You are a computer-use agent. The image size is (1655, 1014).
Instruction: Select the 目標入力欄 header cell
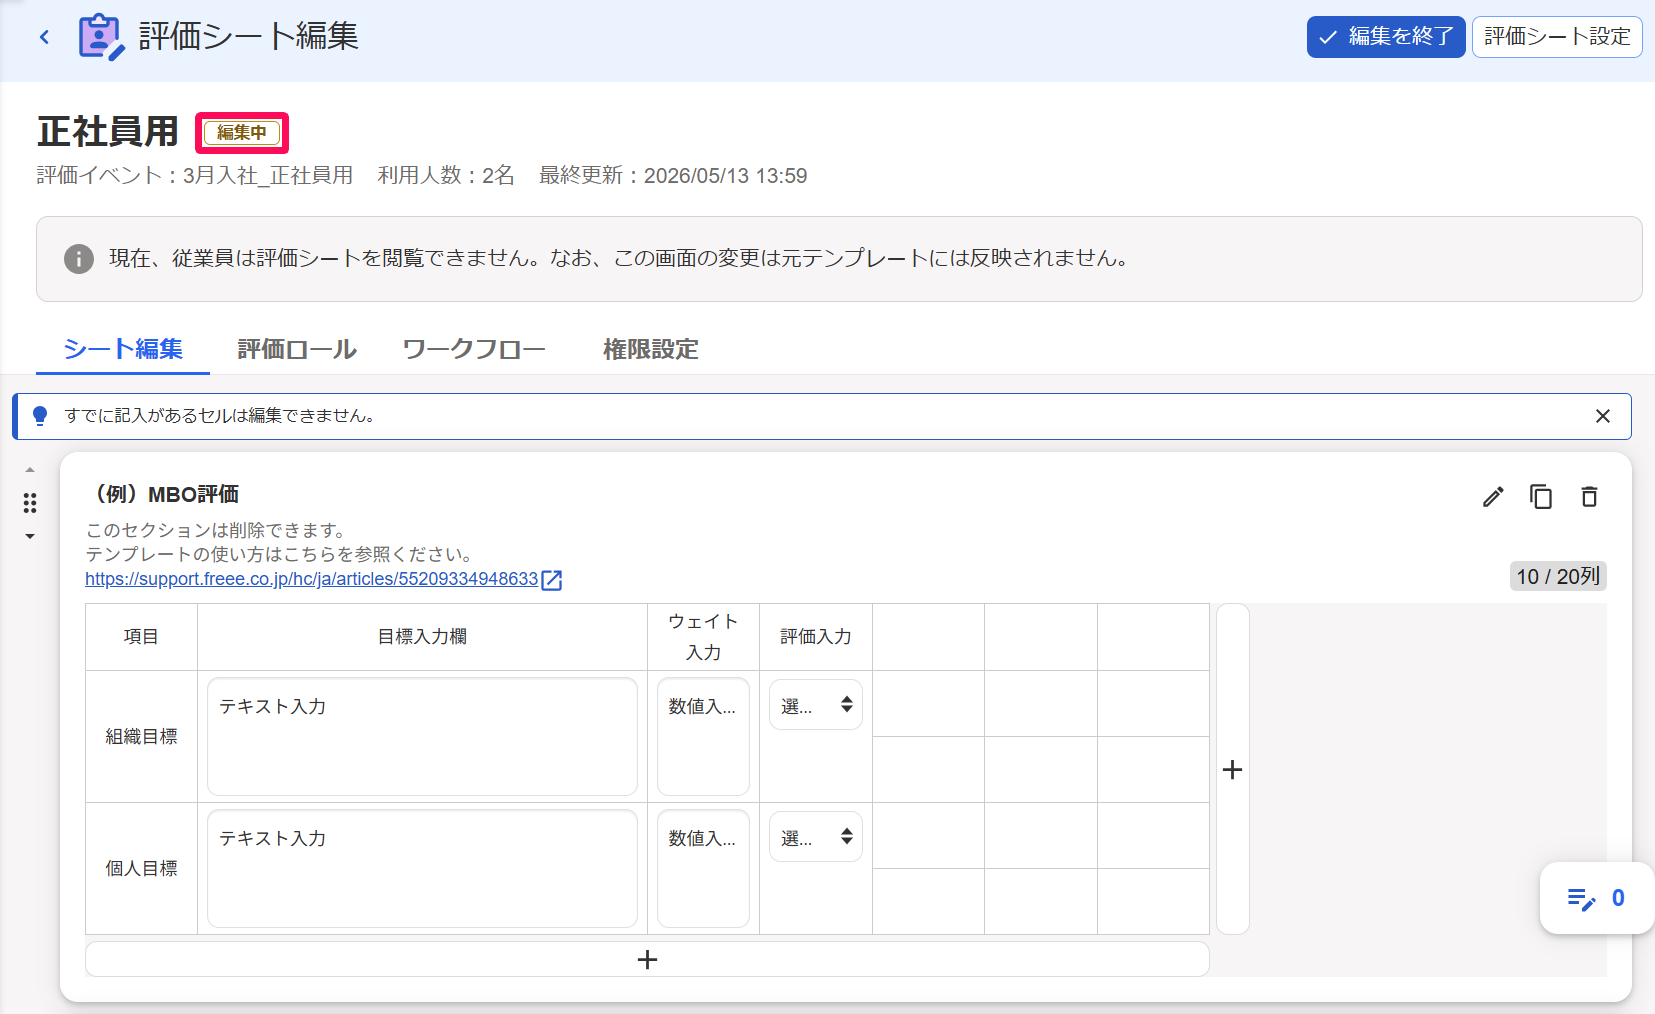tap(422, 637)
